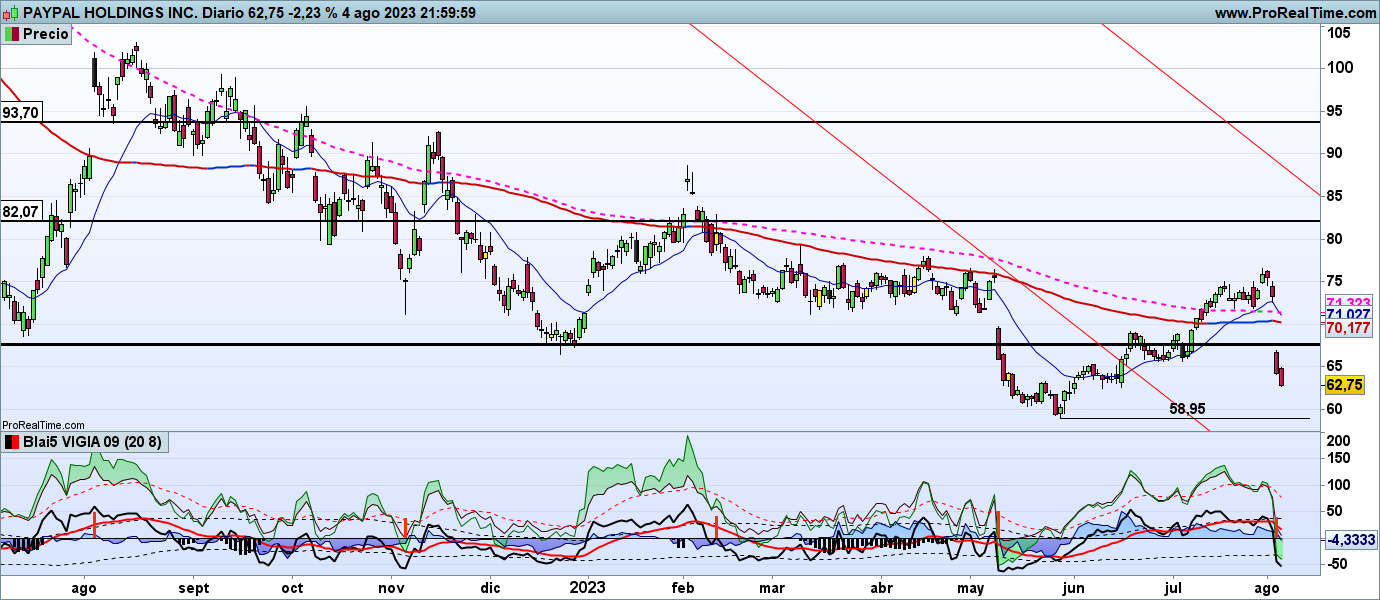Click the oct month label on time axis

(x=294, y=587)
